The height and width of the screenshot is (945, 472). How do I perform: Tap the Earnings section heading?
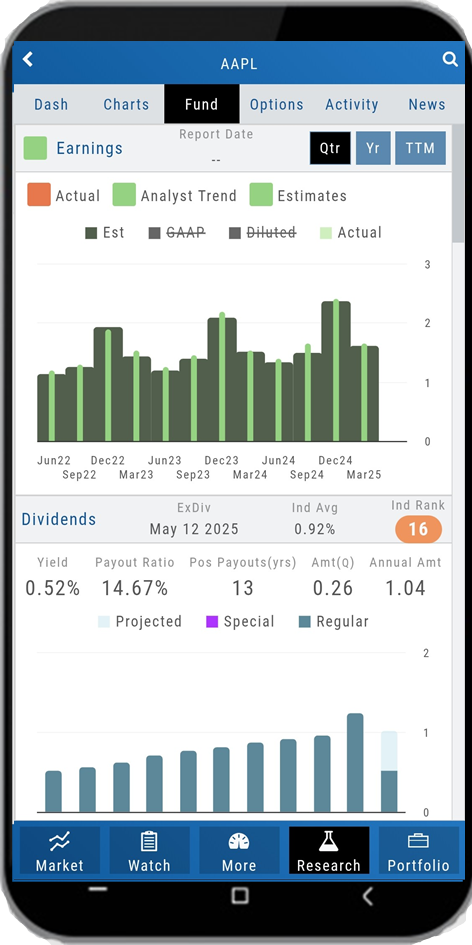pyautogui.click(x=89, y=148)
